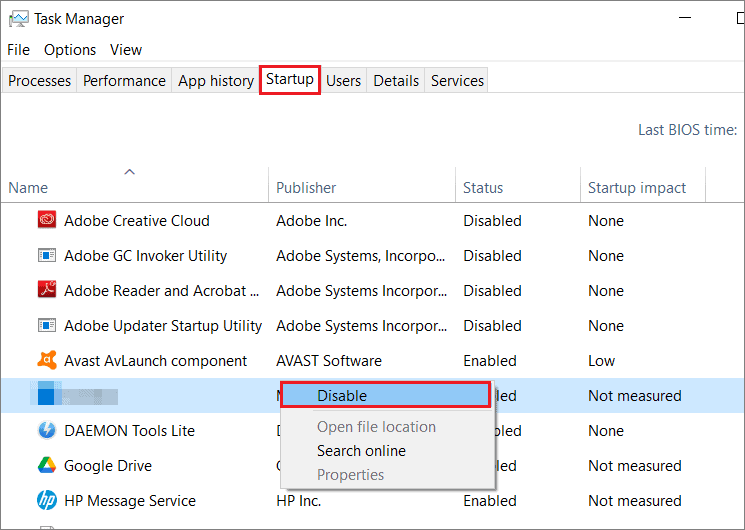Click the Google Drive triangle icon
The height and width of the screenshot is (530, 745).
[x=47, y=465]
